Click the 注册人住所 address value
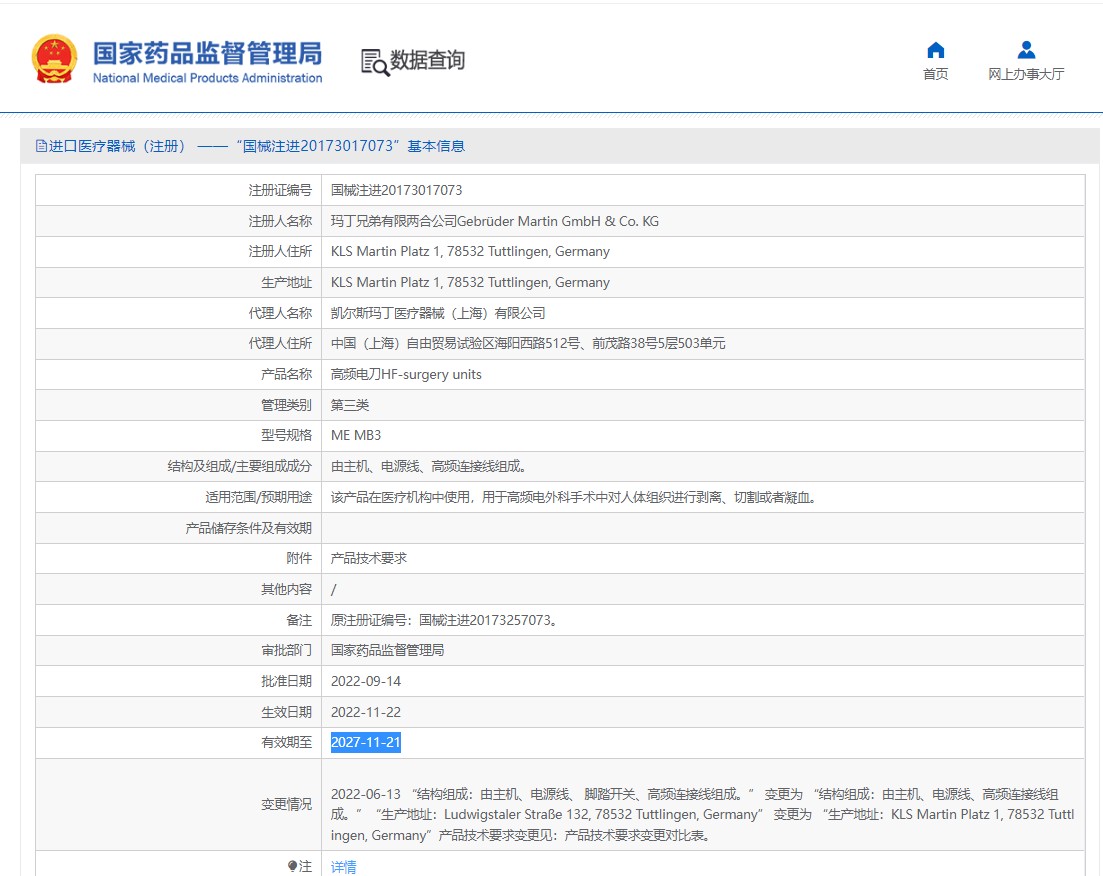 [470, 251]
